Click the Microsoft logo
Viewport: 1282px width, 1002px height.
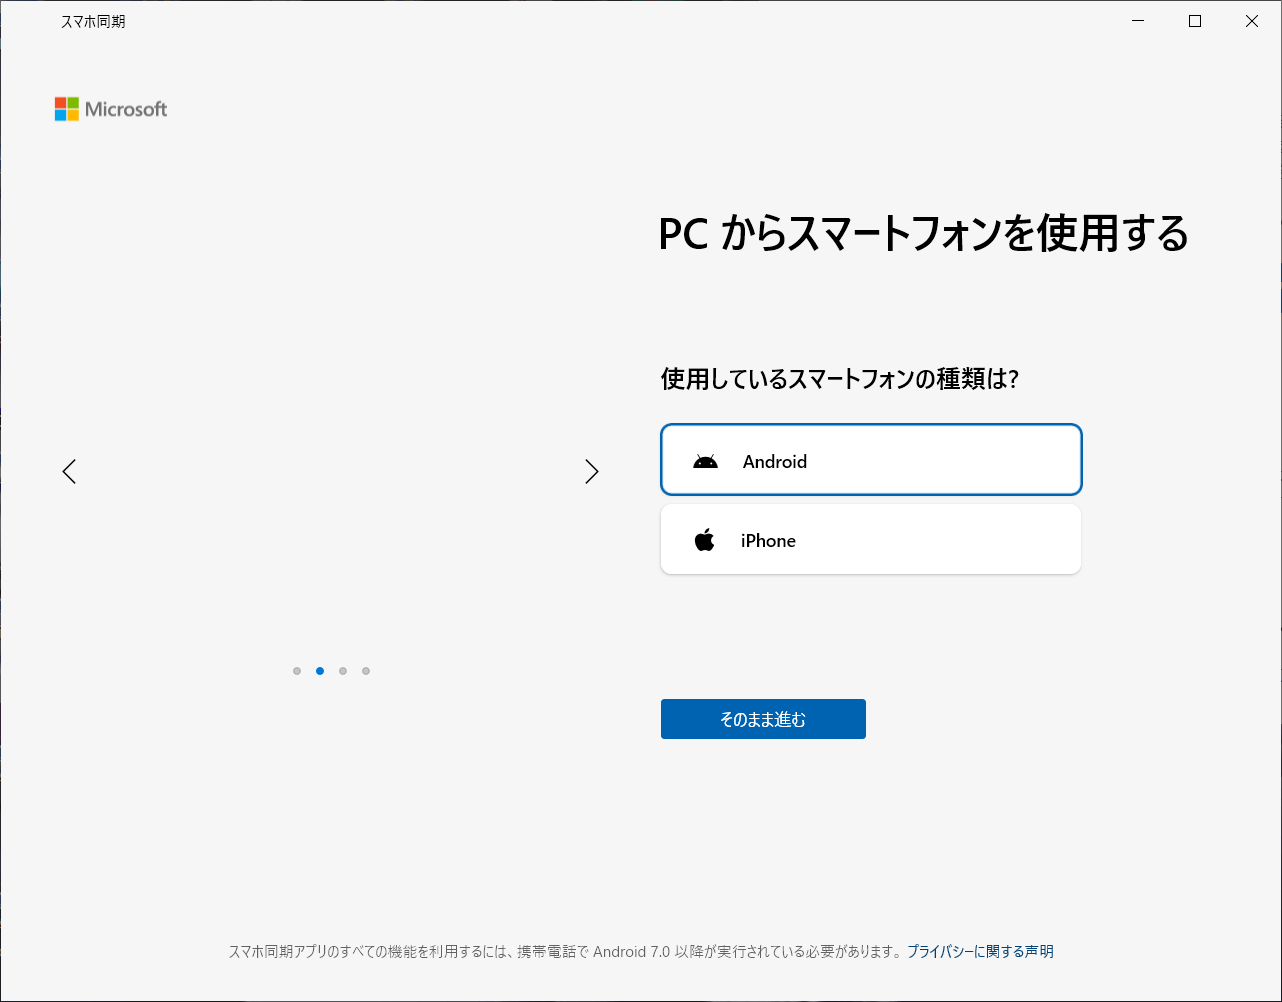pos(111,109)
